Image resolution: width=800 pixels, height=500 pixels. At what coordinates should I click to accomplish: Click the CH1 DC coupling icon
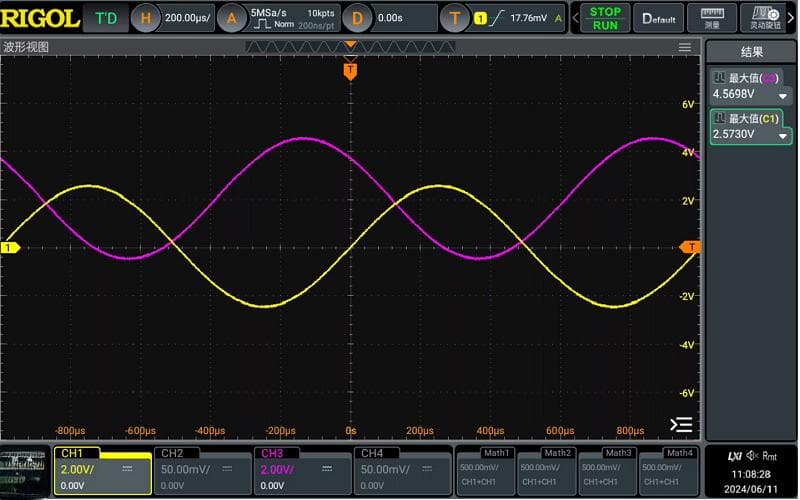(127, 469)
